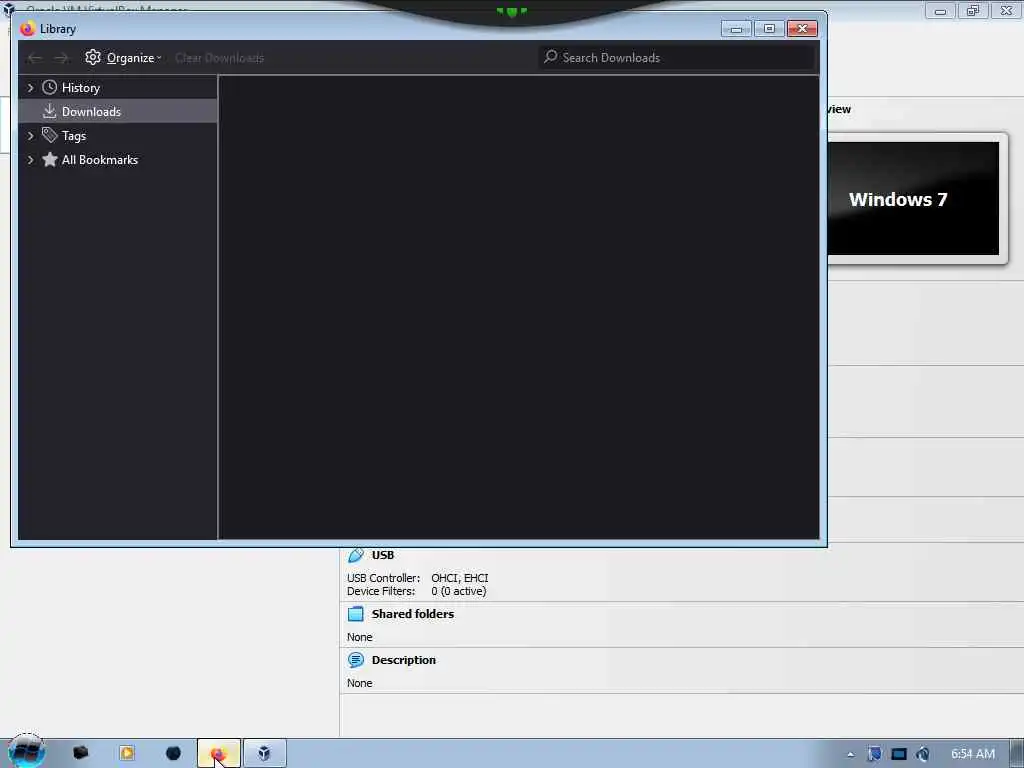Expand the All Bookmarks node
1024x768 pixels.
point(30,160)
